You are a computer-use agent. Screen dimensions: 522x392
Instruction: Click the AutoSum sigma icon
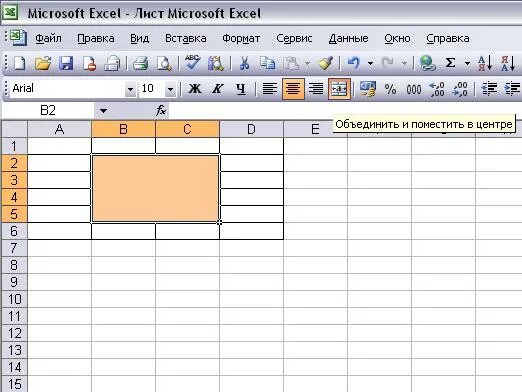click(x=450, y=63)
